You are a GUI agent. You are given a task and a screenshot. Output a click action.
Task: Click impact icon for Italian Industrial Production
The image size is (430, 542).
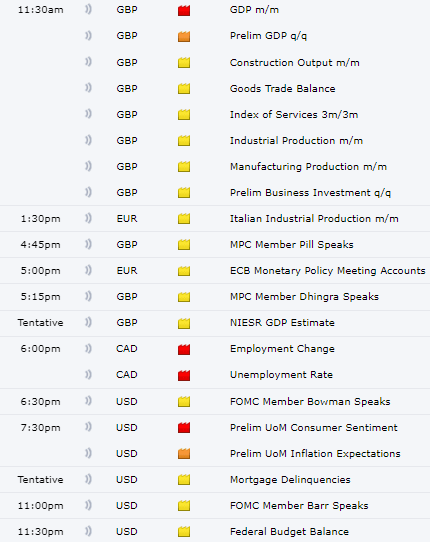(184, 218)
